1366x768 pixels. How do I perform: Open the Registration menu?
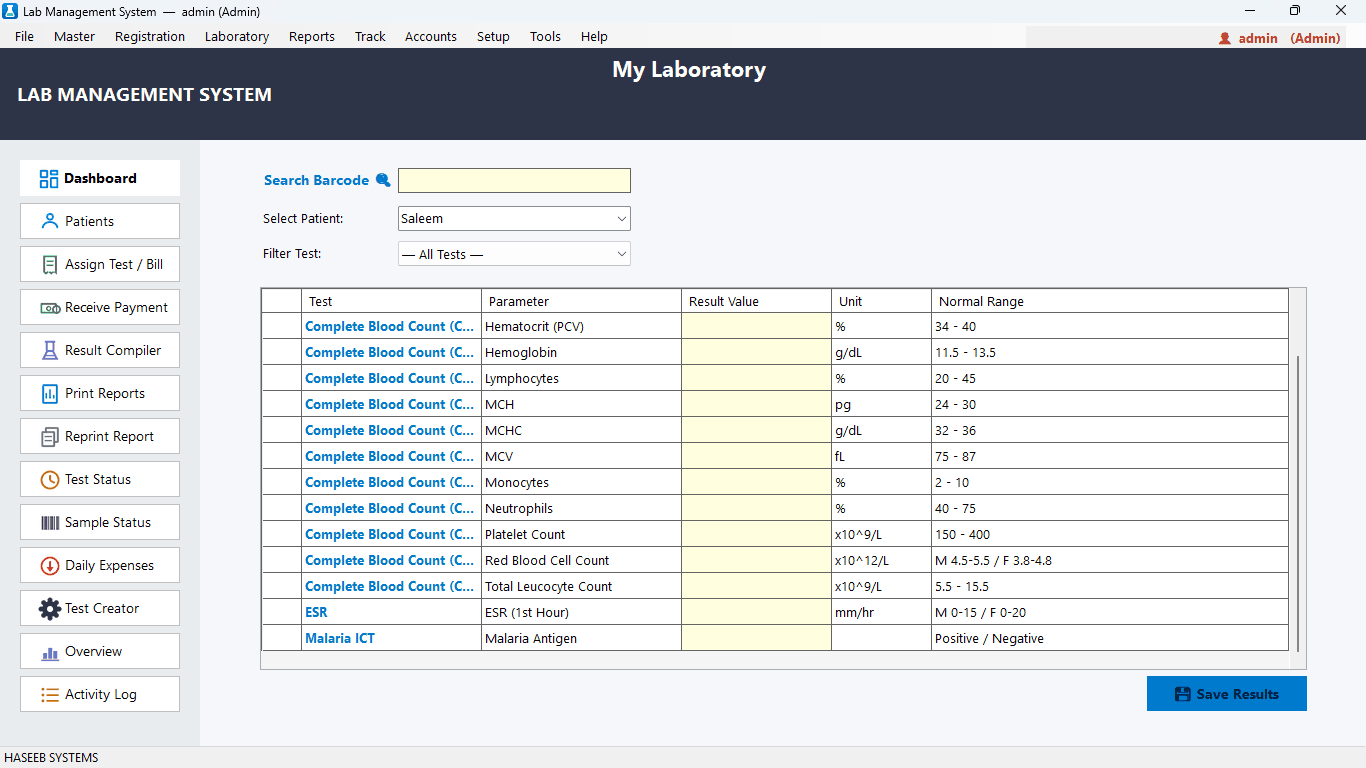coord(150,36)
